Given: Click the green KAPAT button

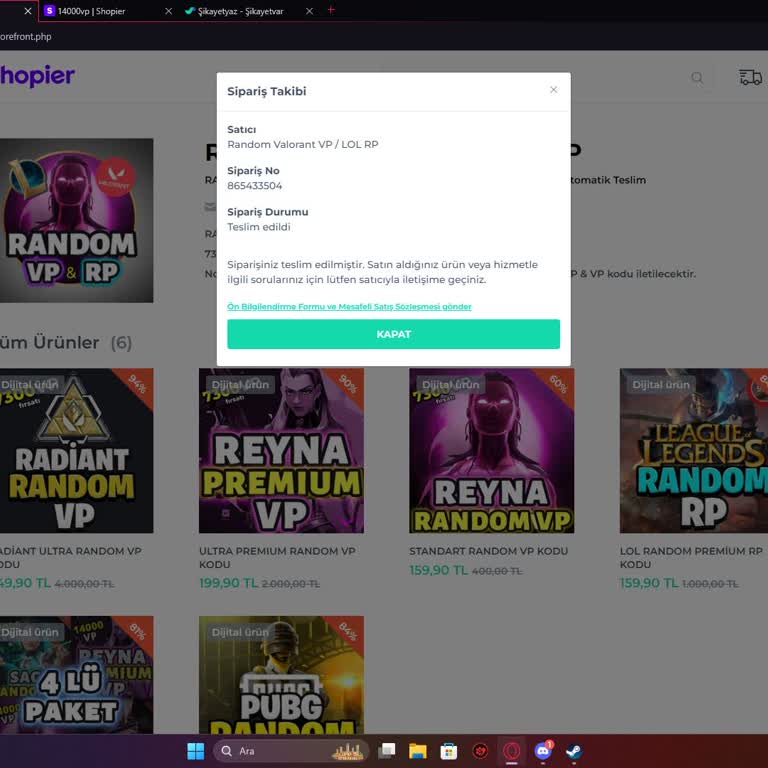Looking at the screenshot, I should pyautogui.click(x=393, y=334).
